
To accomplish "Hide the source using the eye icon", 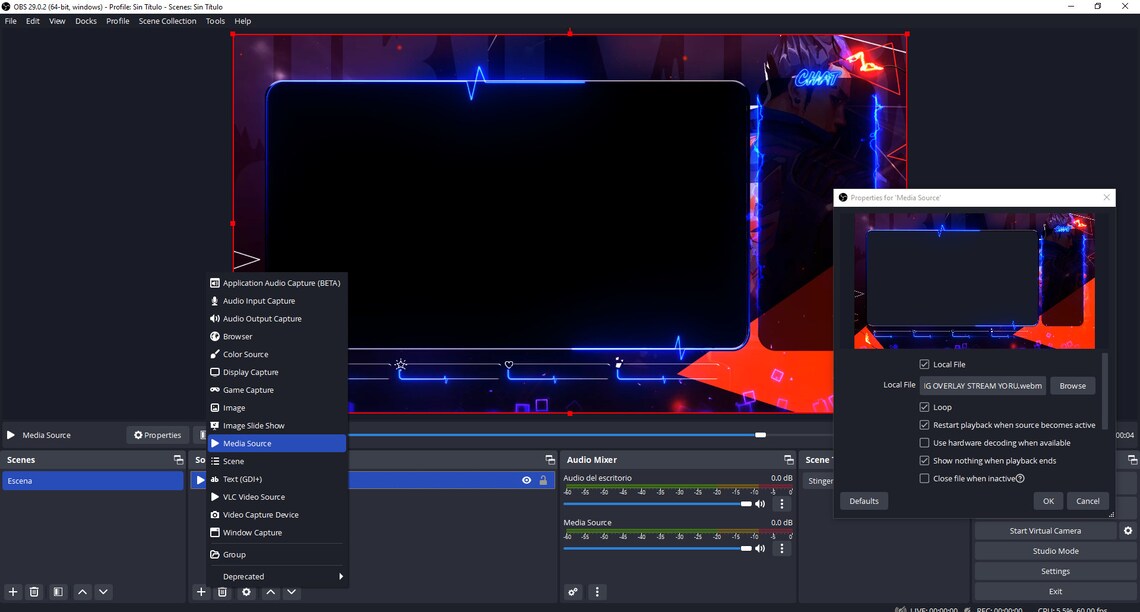I will 527,480.
